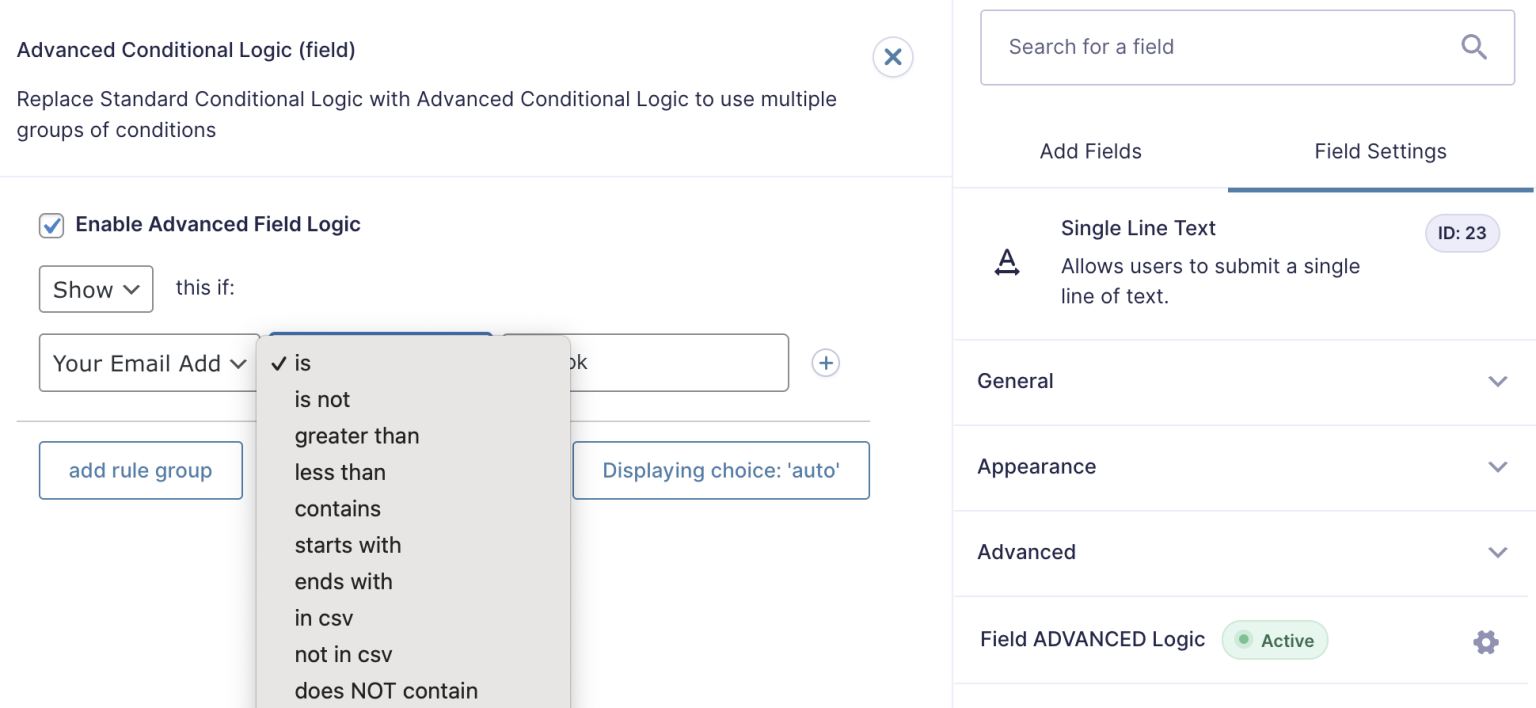1536x708 pixels.
Task: Close the Advanced Conditional Logic panel
Action: point(892,58)
